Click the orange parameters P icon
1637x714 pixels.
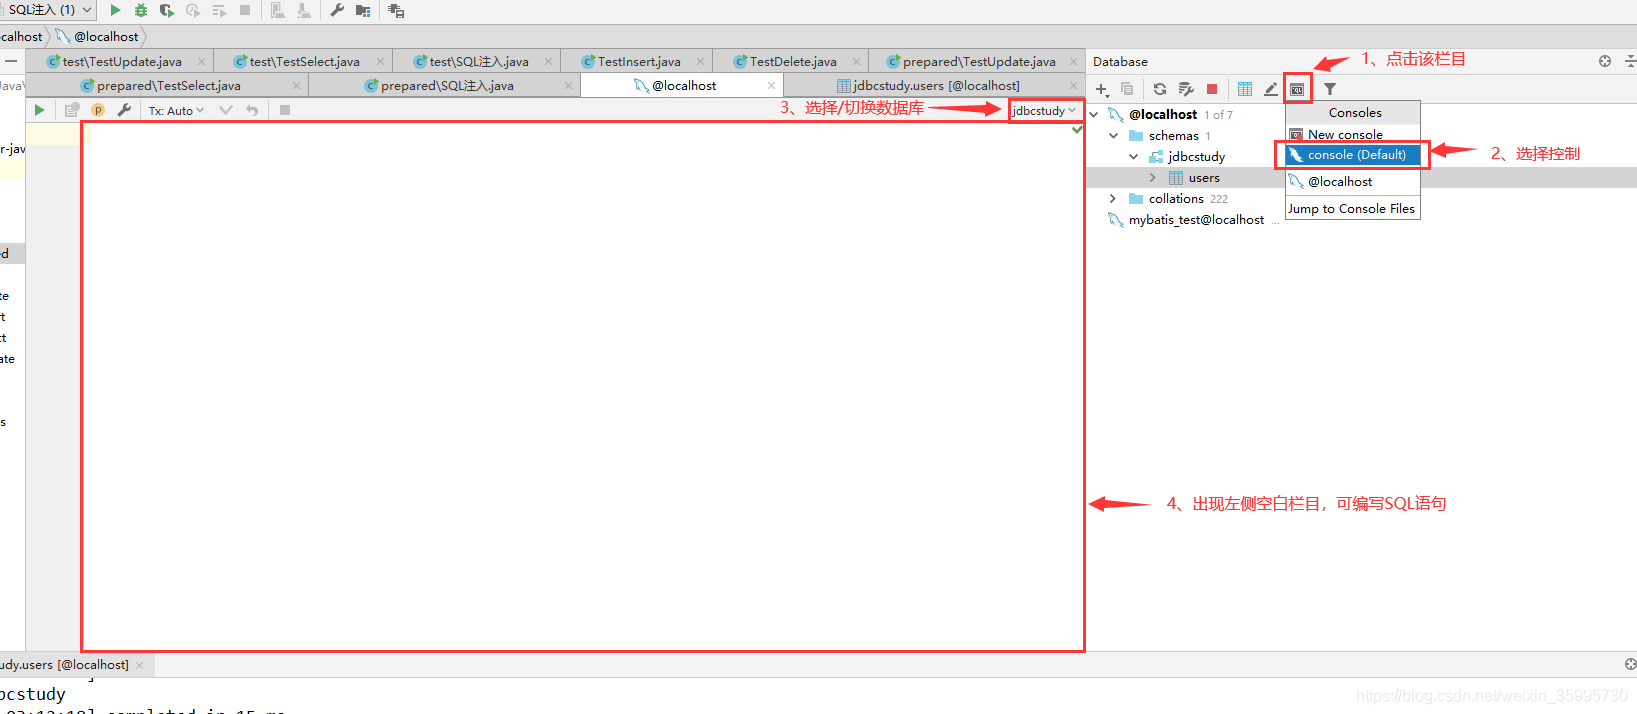point(98,110)
